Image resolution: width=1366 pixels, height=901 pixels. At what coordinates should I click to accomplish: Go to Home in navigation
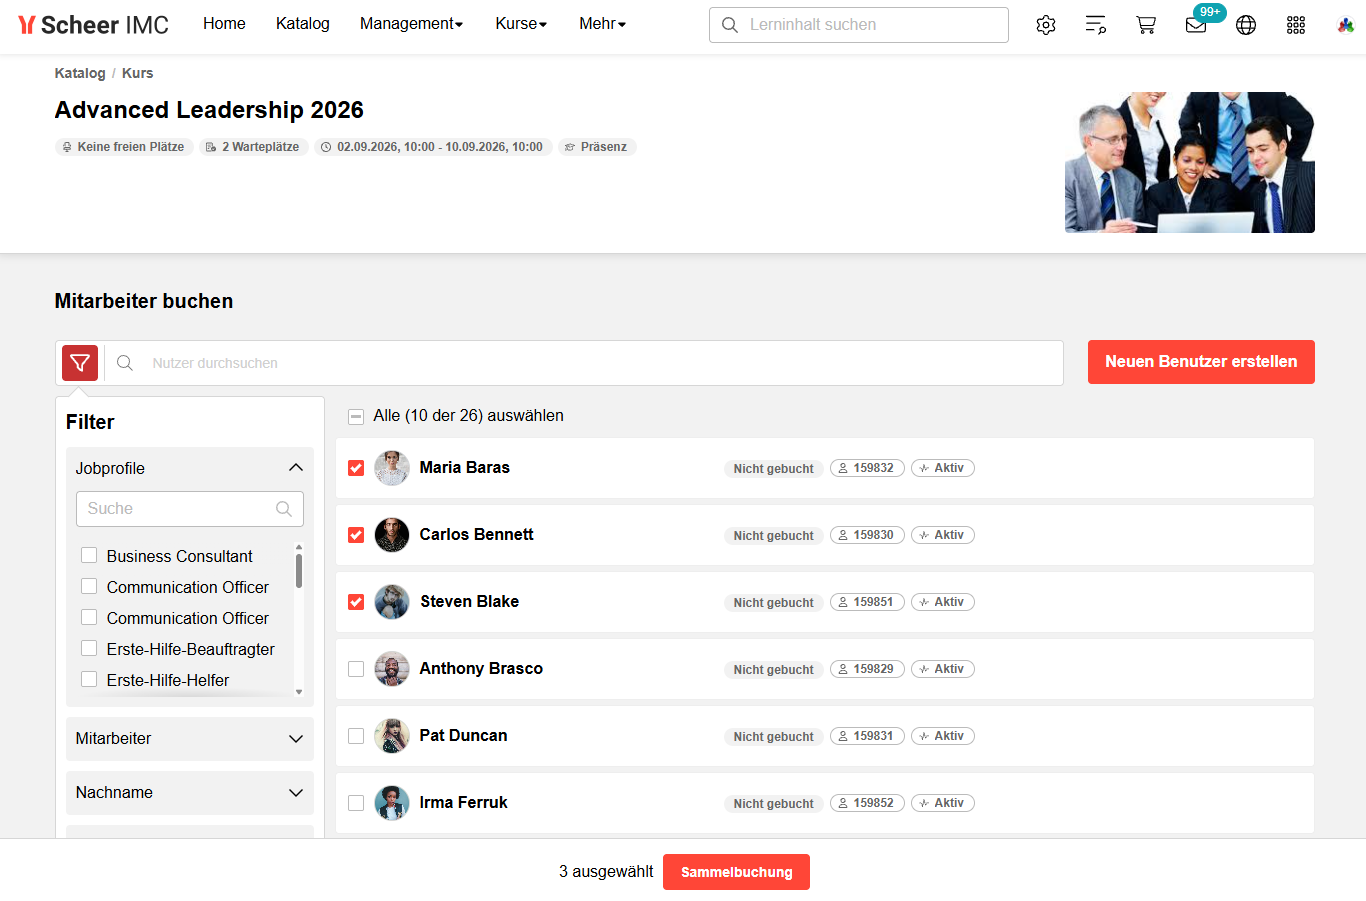point(224,24)
